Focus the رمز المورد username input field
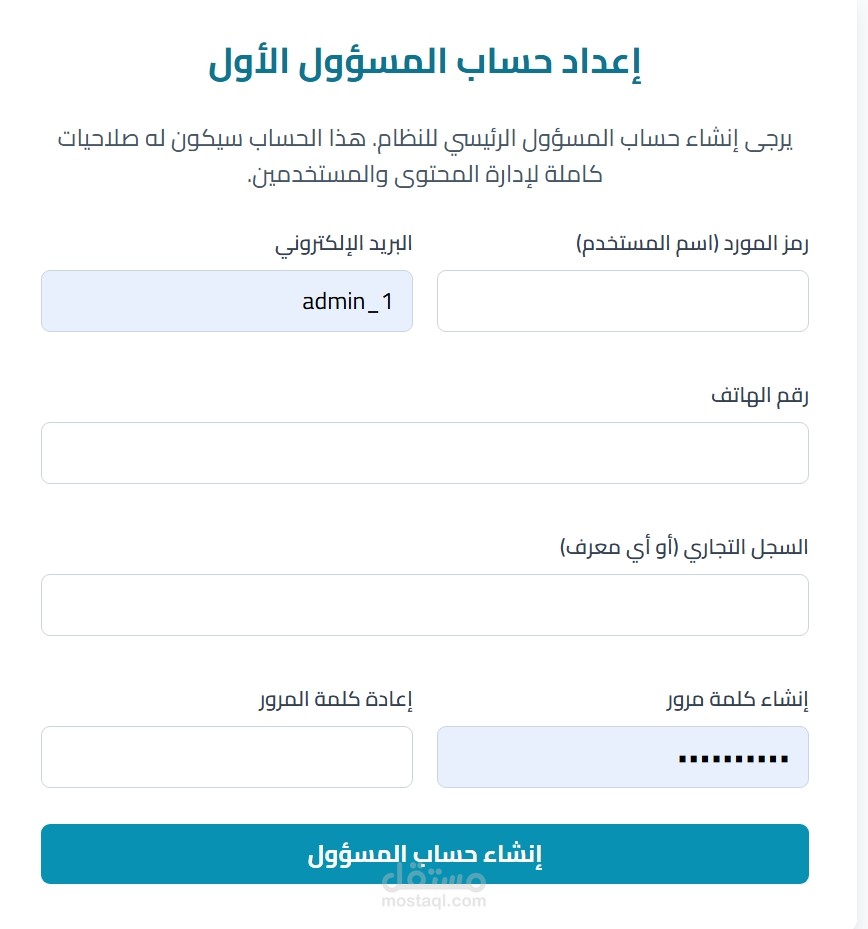This screenshot has width=868, height=929. [623, 301]
